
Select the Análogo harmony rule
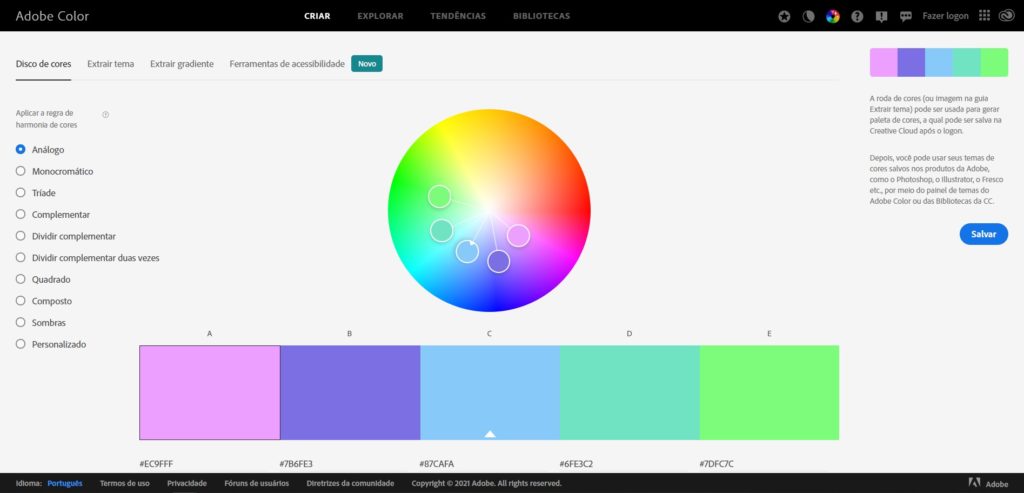coord(40,150)
